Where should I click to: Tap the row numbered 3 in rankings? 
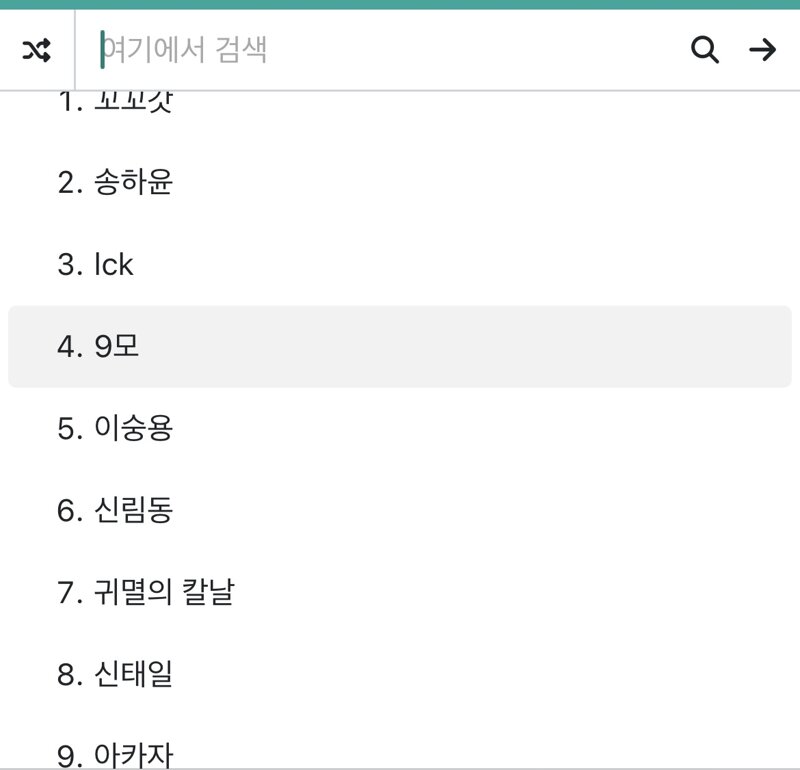click(x=399, y=264)
